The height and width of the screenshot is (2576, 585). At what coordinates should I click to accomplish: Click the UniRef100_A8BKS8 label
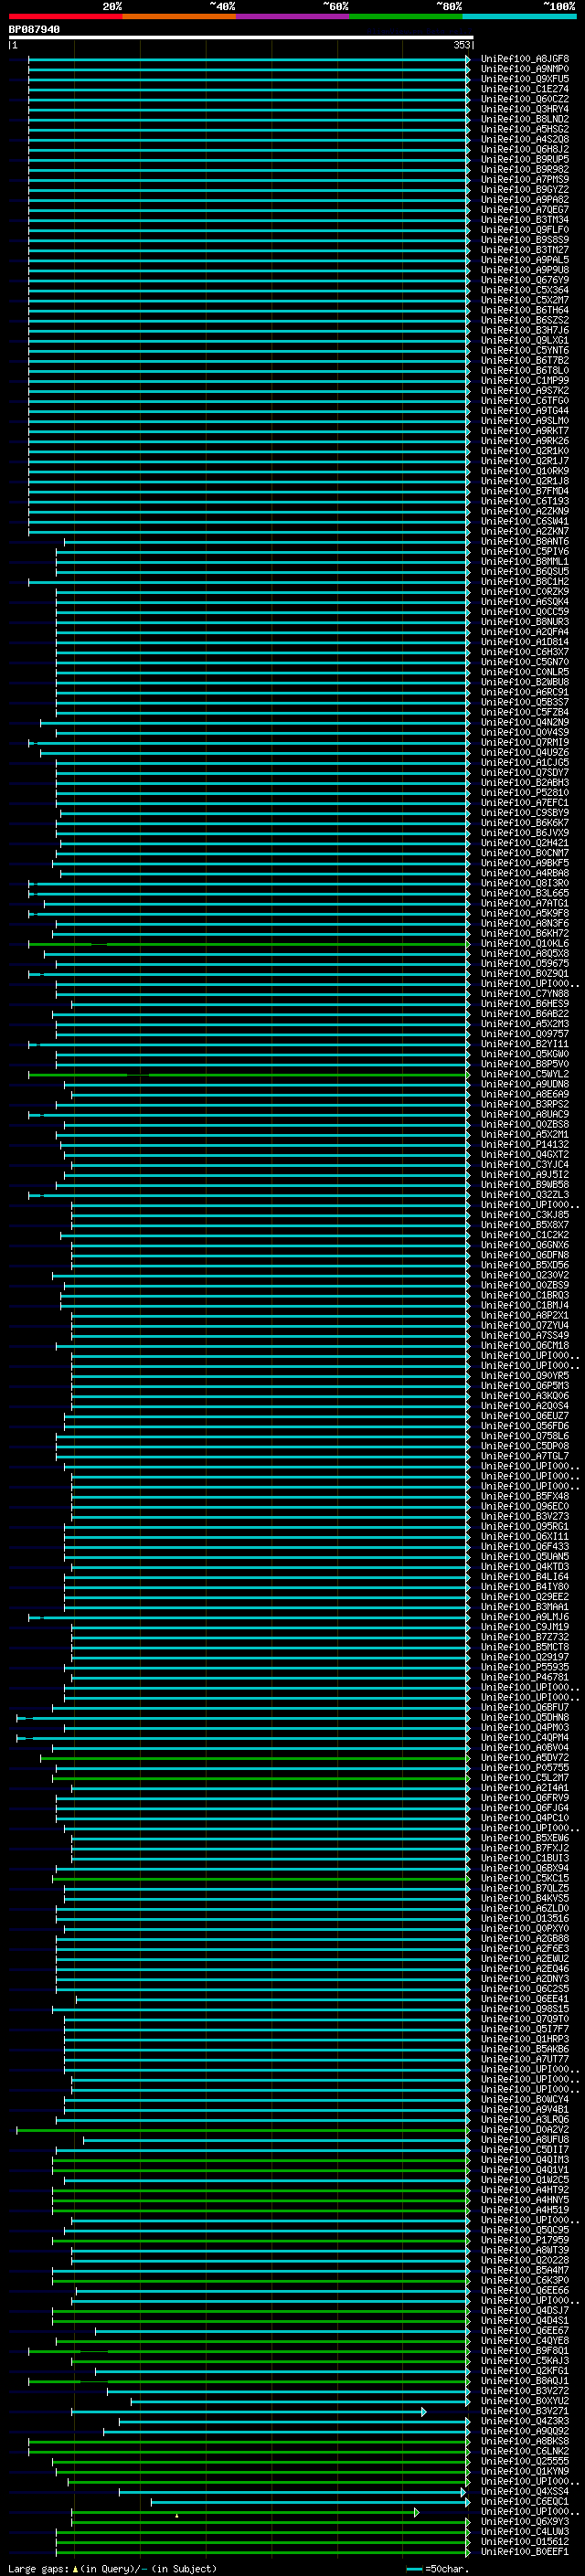click(525, 2441)
